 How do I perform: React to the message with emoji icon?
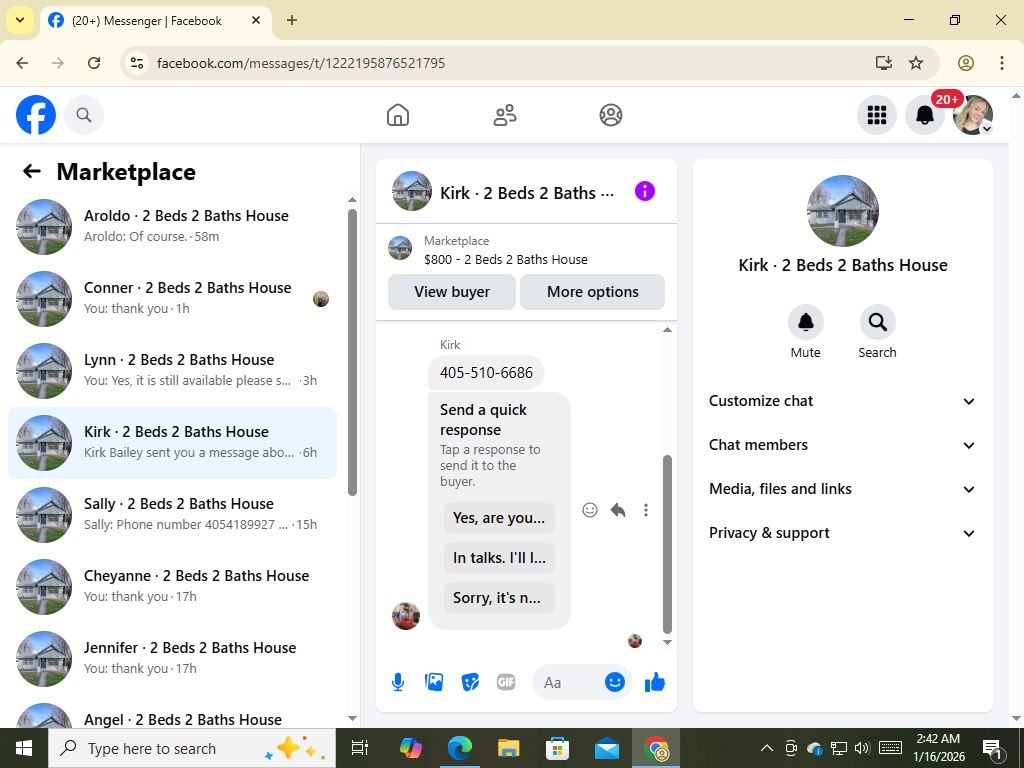coord(590,510)
